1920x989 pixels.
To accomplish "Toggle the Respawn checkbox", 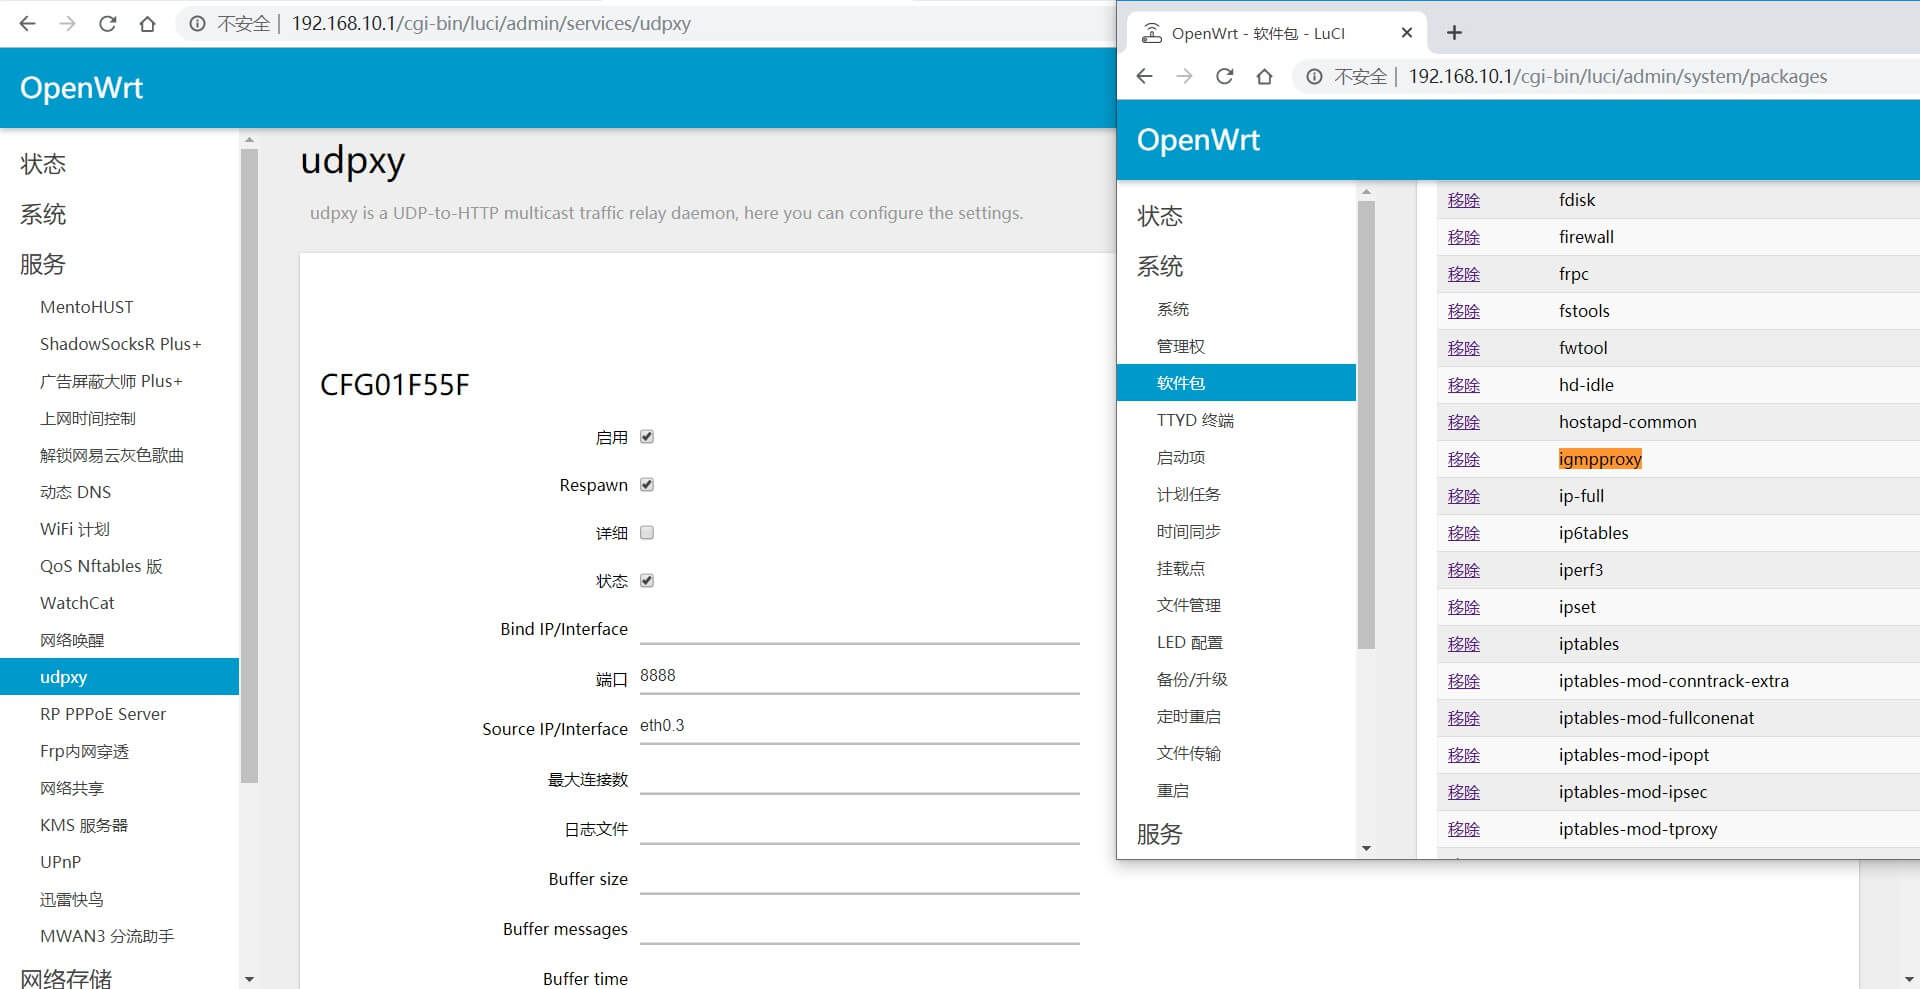I will pos(647,485).
